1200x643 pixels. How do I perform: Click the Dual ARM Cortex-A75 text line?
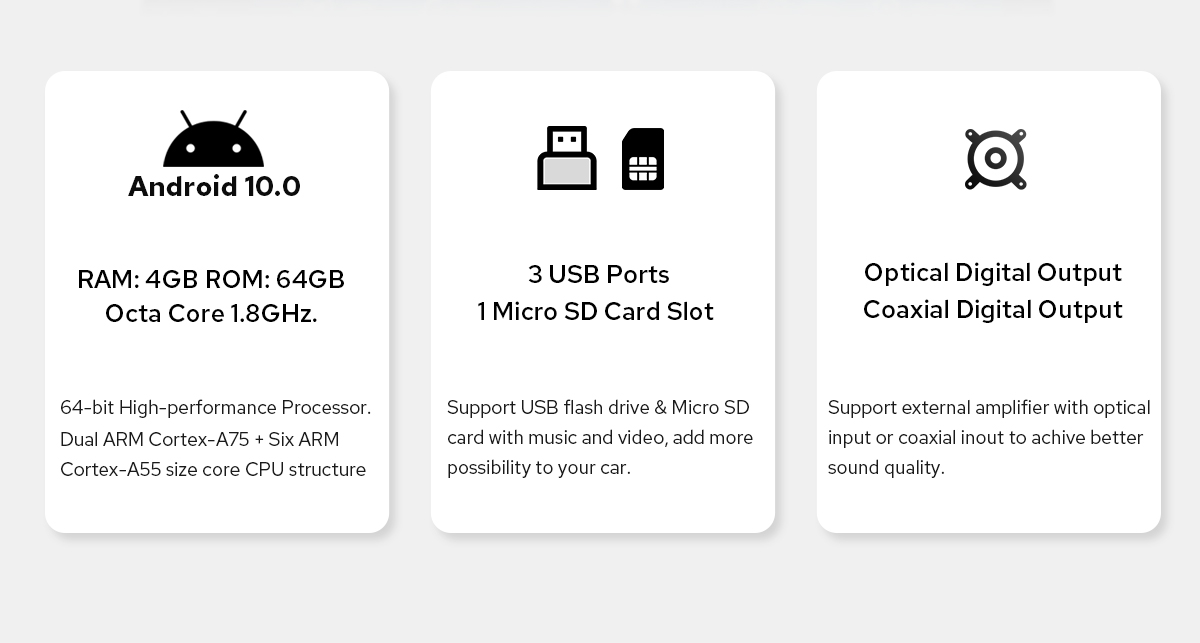[200, 439]
